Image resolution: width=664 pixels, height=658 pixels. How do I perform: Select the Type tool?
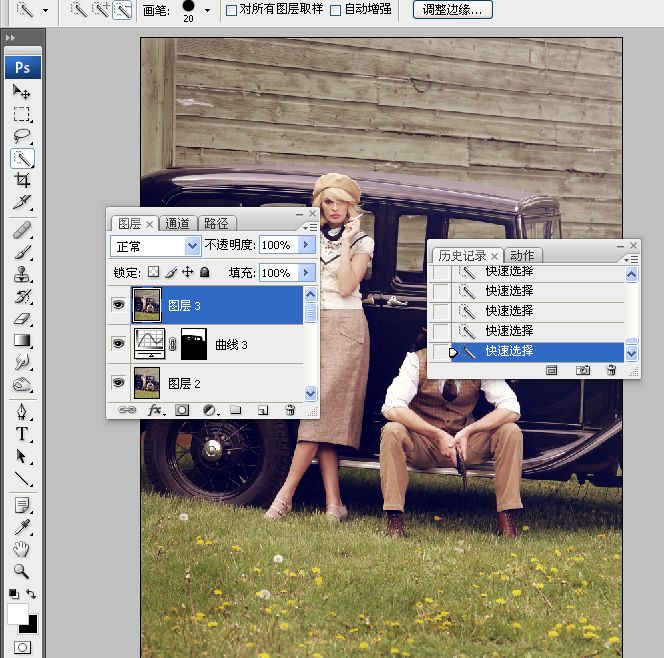22,434
